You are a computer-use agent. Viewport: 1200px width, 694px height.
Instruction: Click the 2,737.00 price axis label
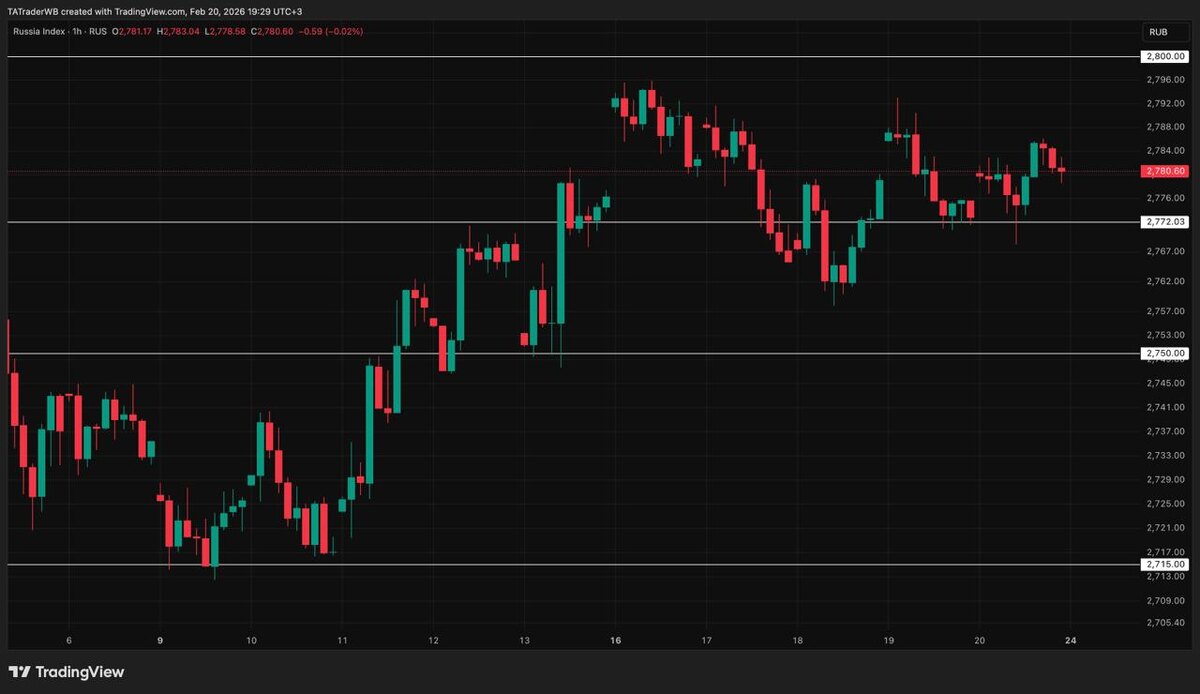coord(1166,431)
